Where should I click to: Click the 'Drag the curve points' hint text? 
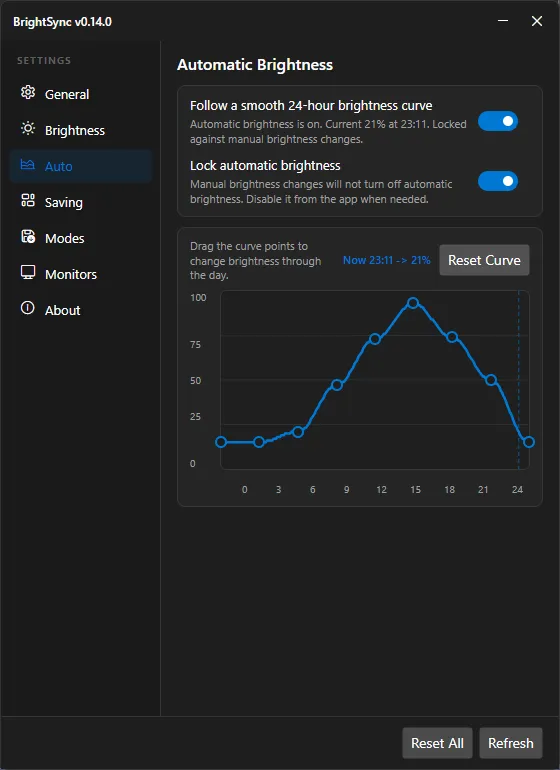[x=255, y=261]
